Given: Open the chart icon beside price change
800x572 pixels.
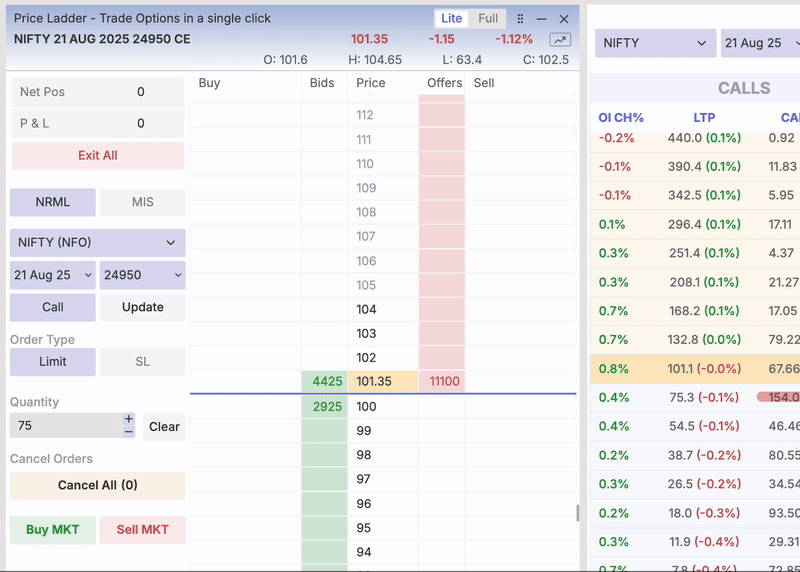Looking at the screenshot, I should pos(560,40).
